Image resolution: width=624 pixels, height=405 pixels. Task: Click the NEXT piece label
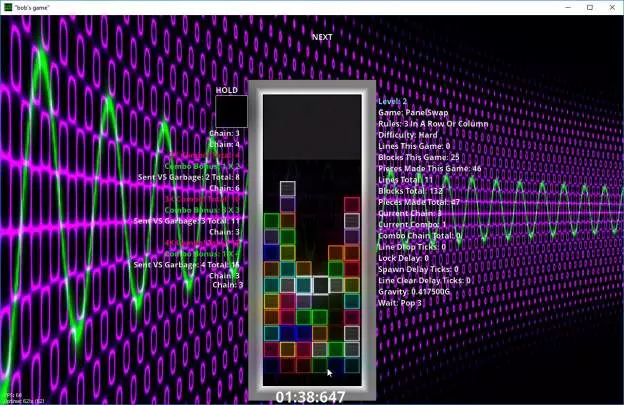(322, 37)
